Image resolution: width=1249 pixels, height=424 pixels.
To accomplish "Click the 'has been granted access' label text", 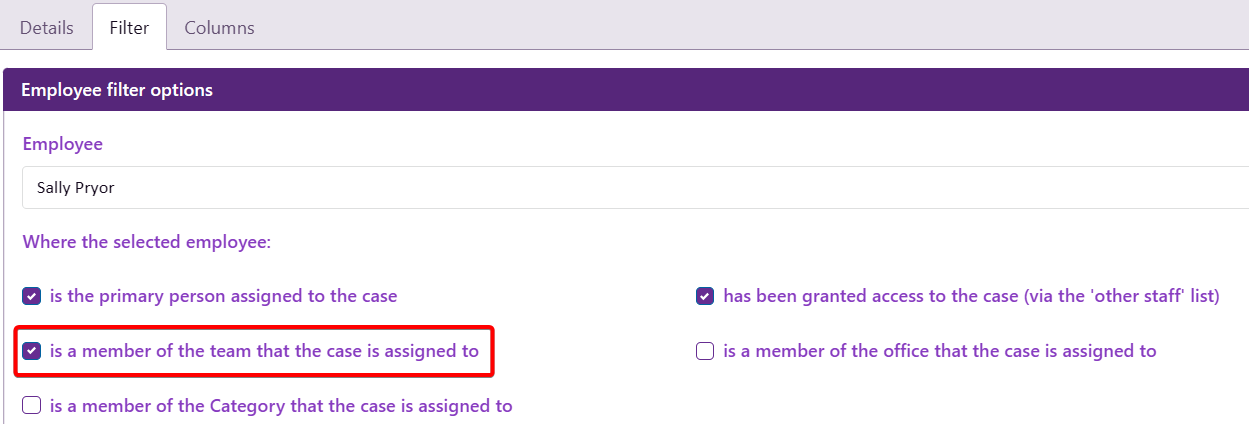I will pyautogui.click(x=971, y=296).
